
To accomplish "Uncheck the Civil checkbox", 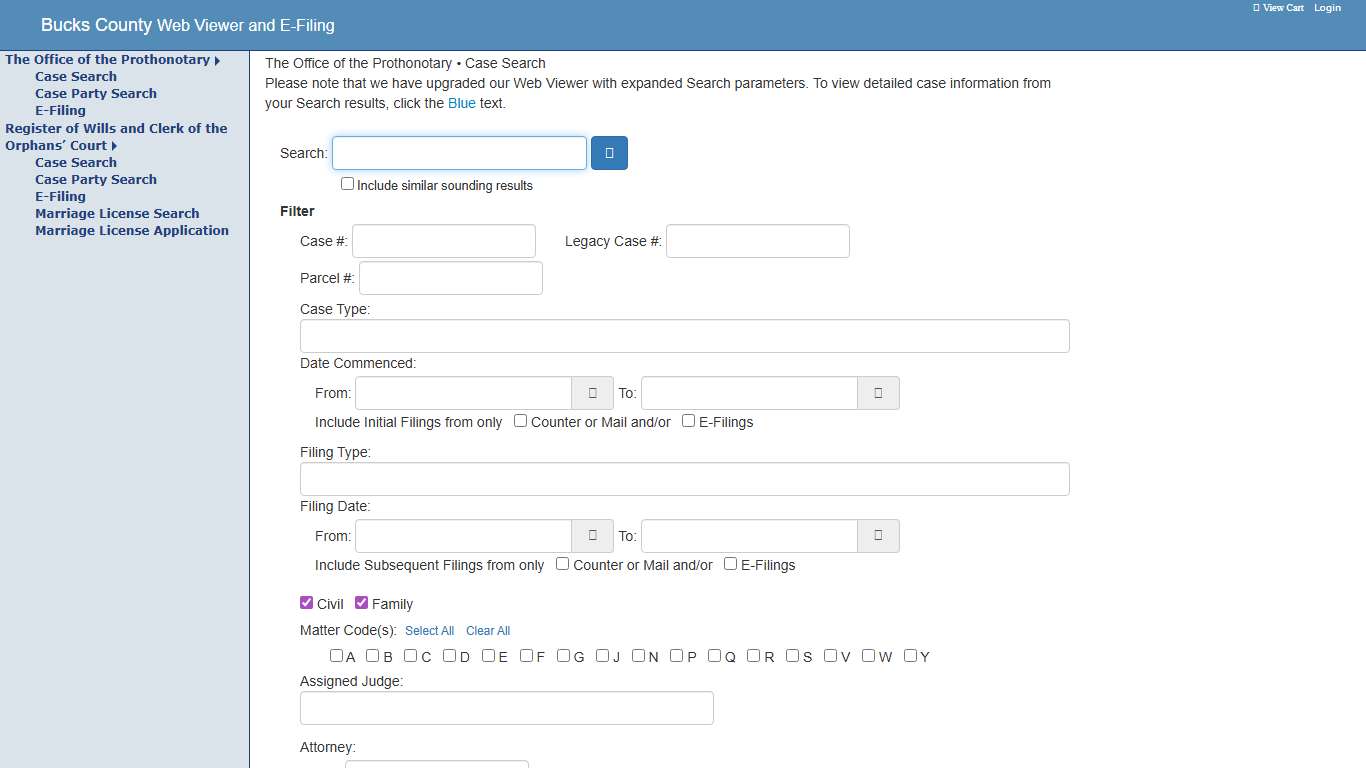I will click(307, 603).
